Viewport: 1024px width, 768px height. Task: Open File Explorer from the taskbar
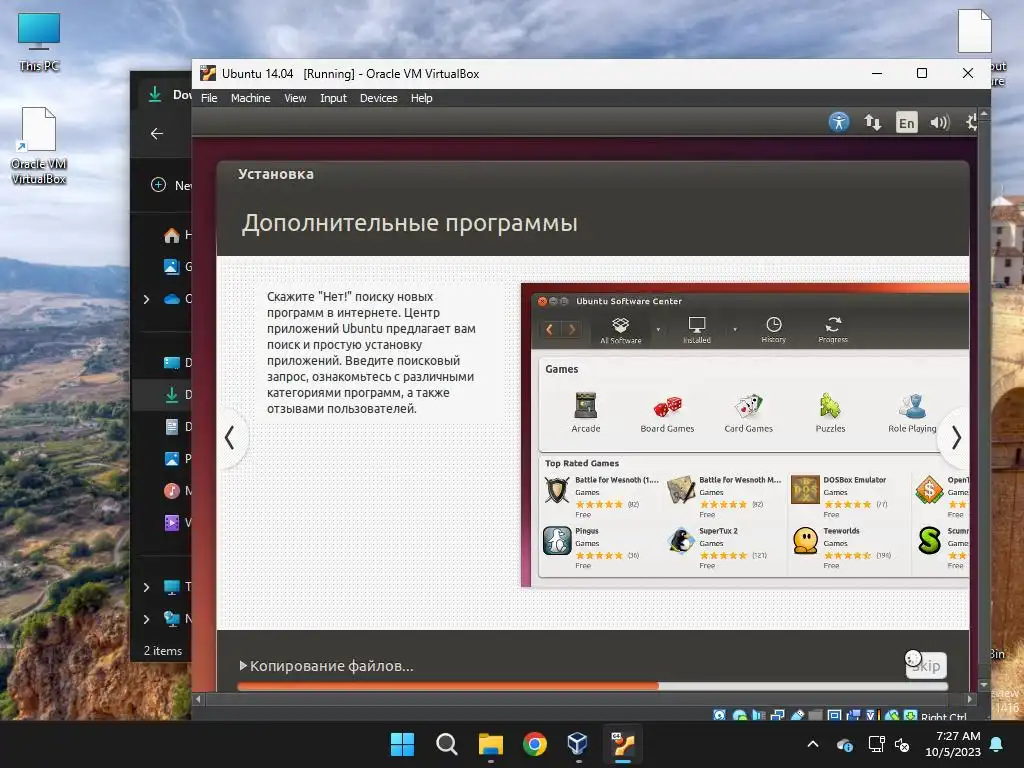pyautogui.click(x=490, y=744)
